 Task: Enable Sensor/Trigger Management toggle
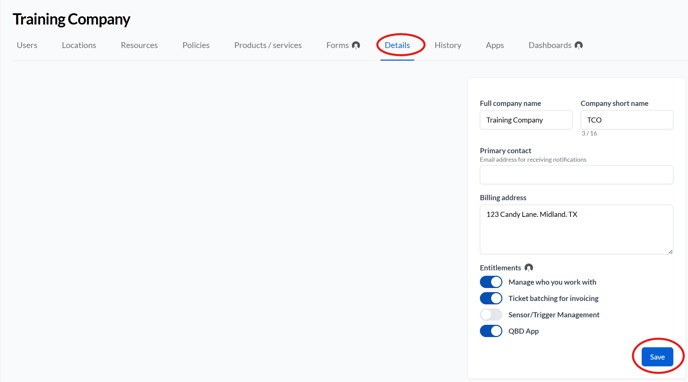(491, 314)
